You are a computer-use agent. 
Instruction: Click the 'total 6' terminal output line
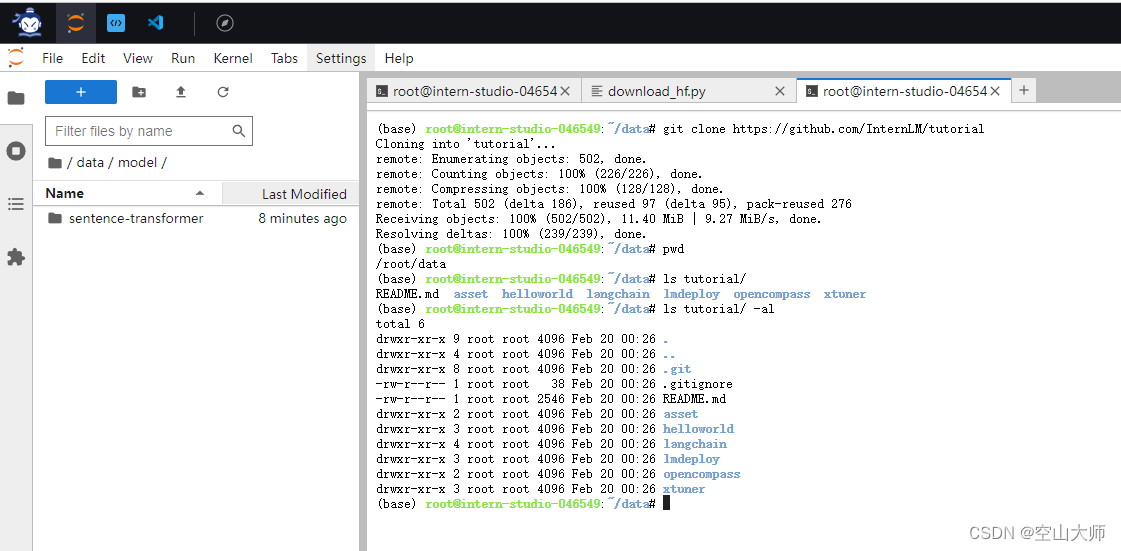400,324
